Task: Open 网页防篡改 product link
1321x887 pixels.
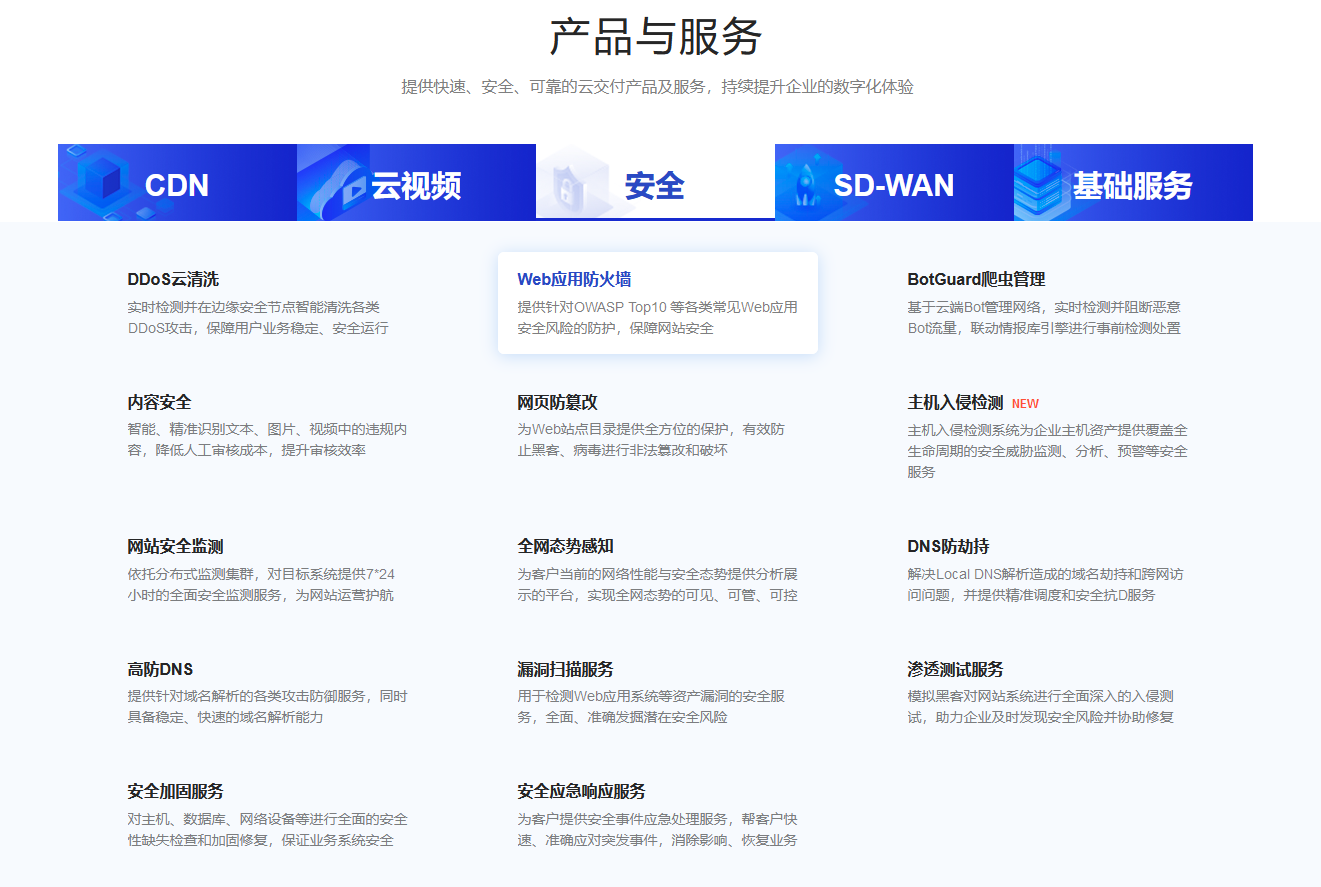Action: tap(557, 402)
